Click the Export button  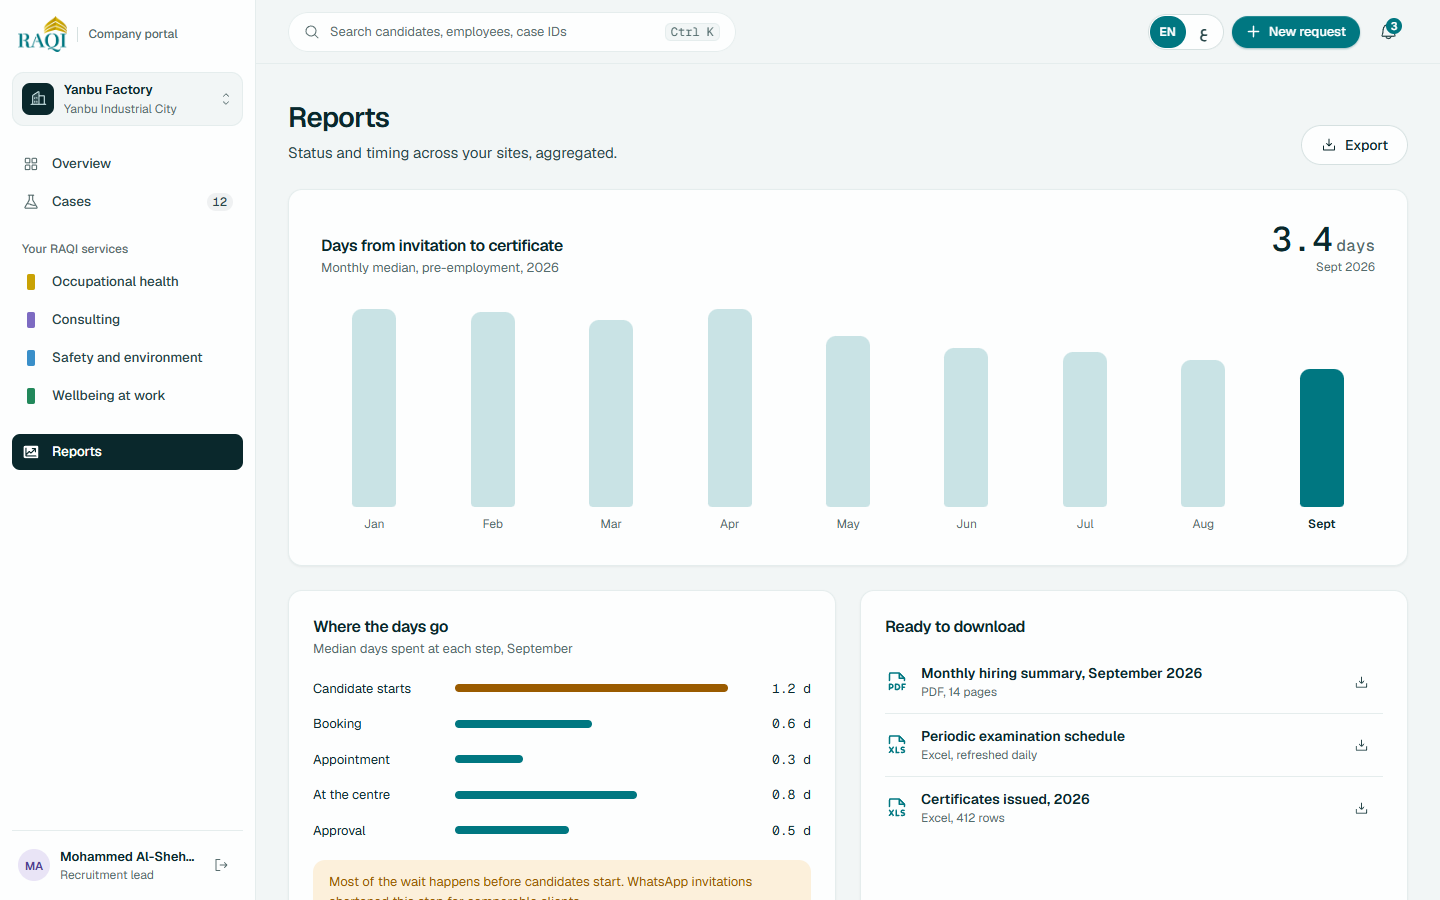click(1354, 145)
